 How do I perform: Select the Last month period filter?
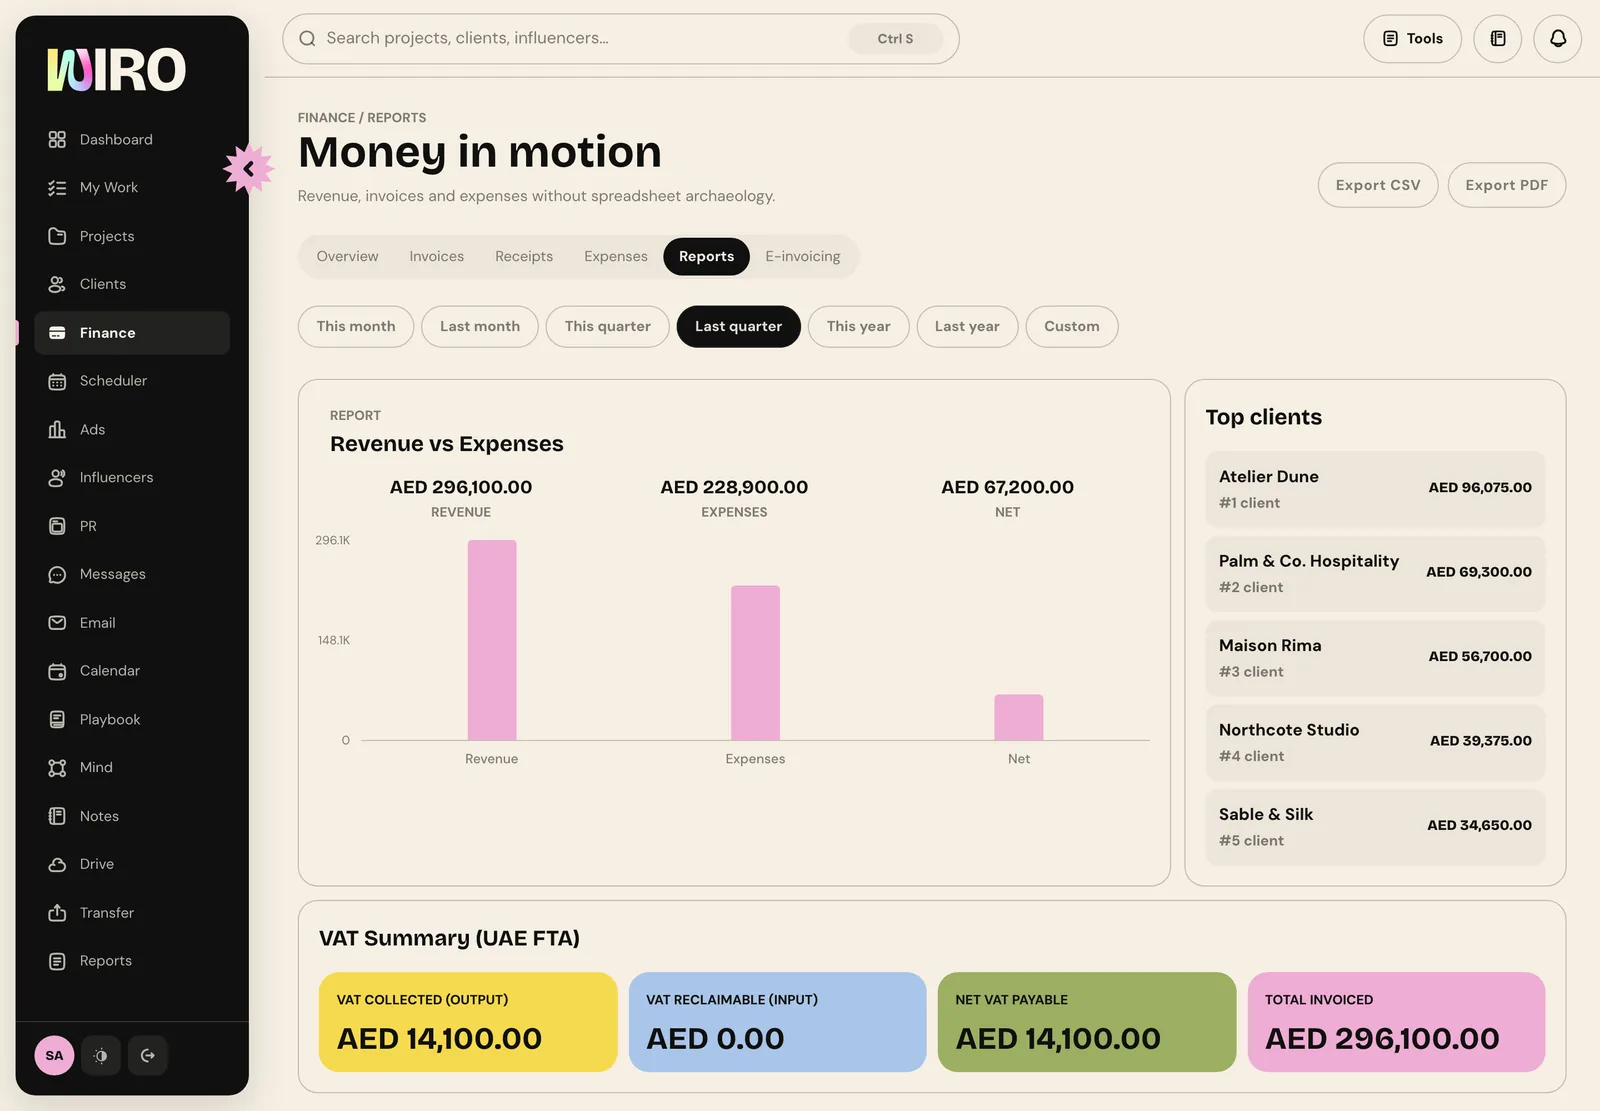point(480,327)
